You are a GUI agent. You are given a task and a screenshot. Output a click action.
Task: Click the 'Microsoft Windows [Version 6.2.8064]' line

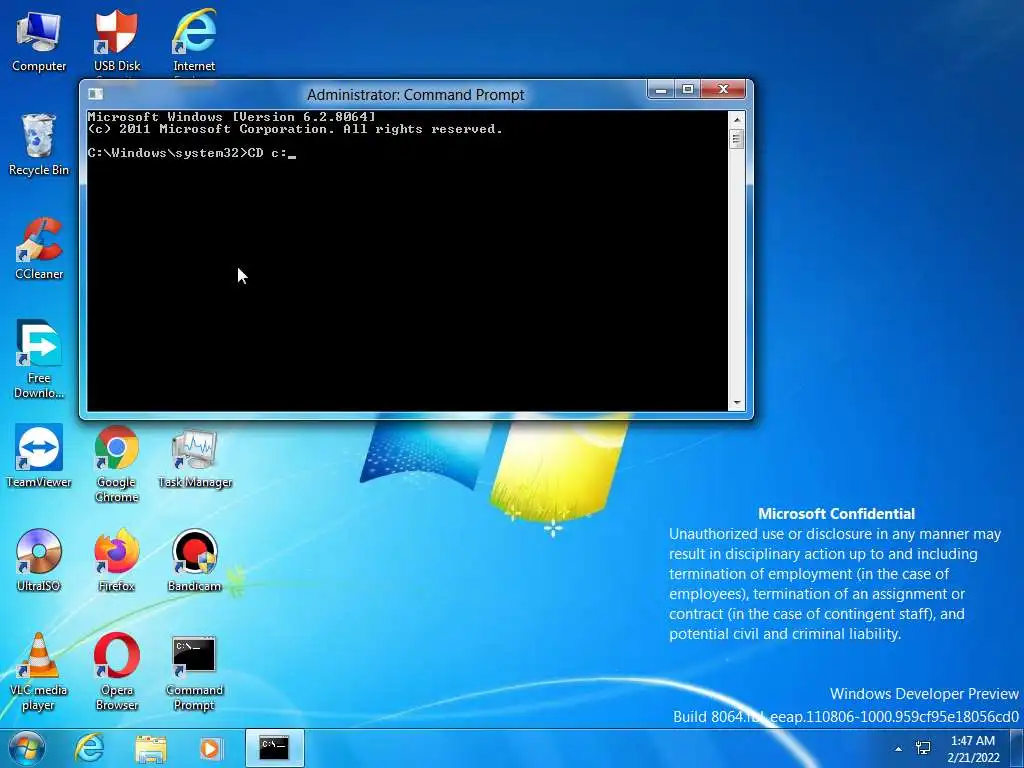232,117
